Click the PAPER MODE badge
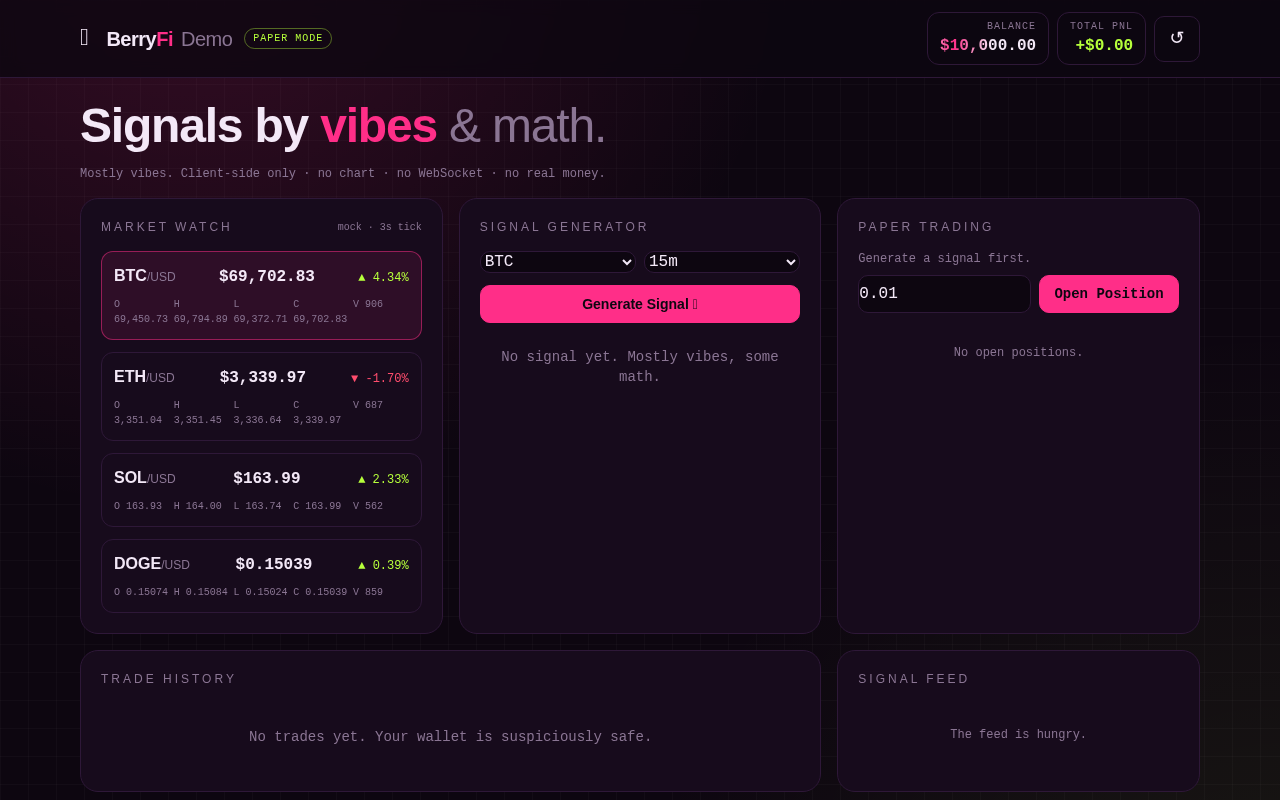Viewport: 1280px width, 800px height. coord(288,39)
